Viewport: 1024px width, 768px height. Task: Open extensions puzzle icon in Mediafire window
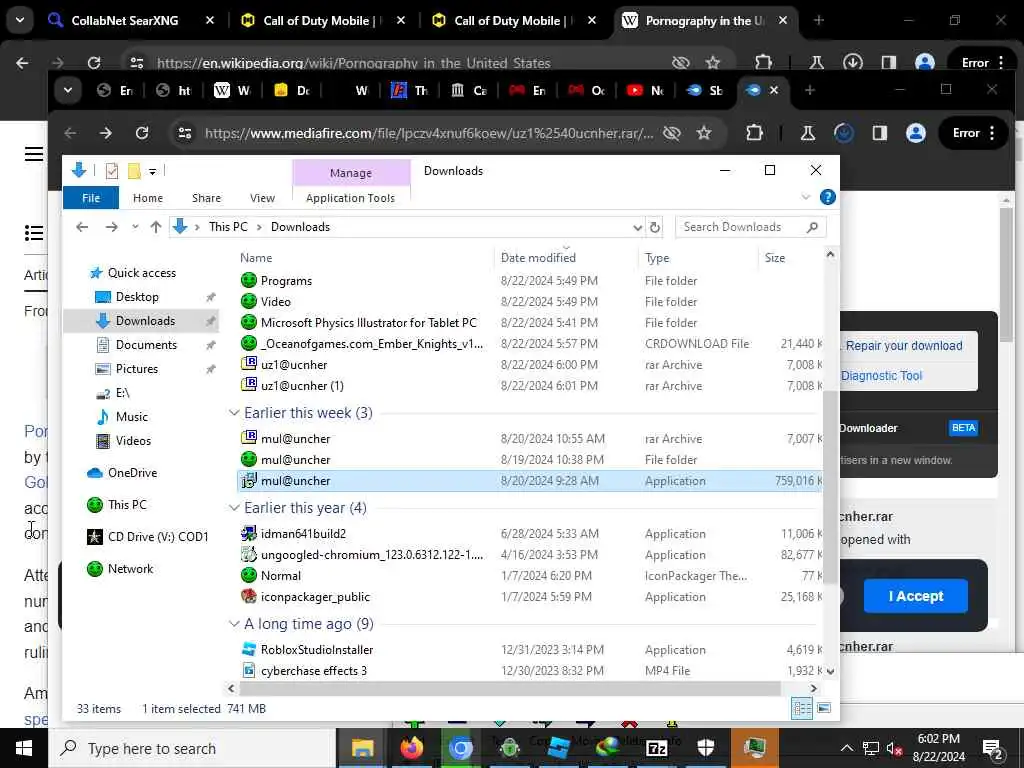[754, 133]
